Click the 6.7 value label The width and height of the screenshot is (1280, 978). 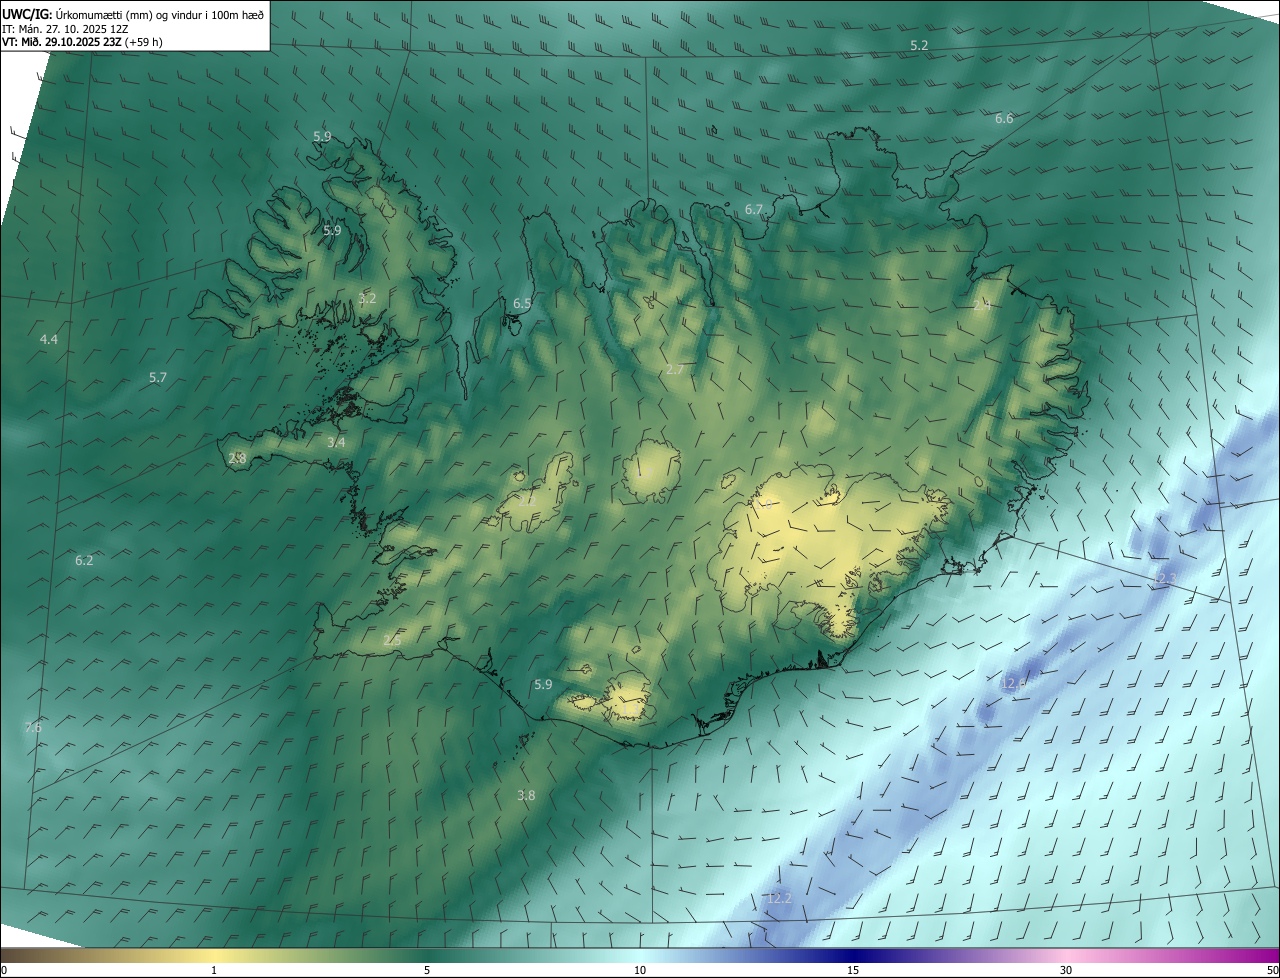coord(754,210)
